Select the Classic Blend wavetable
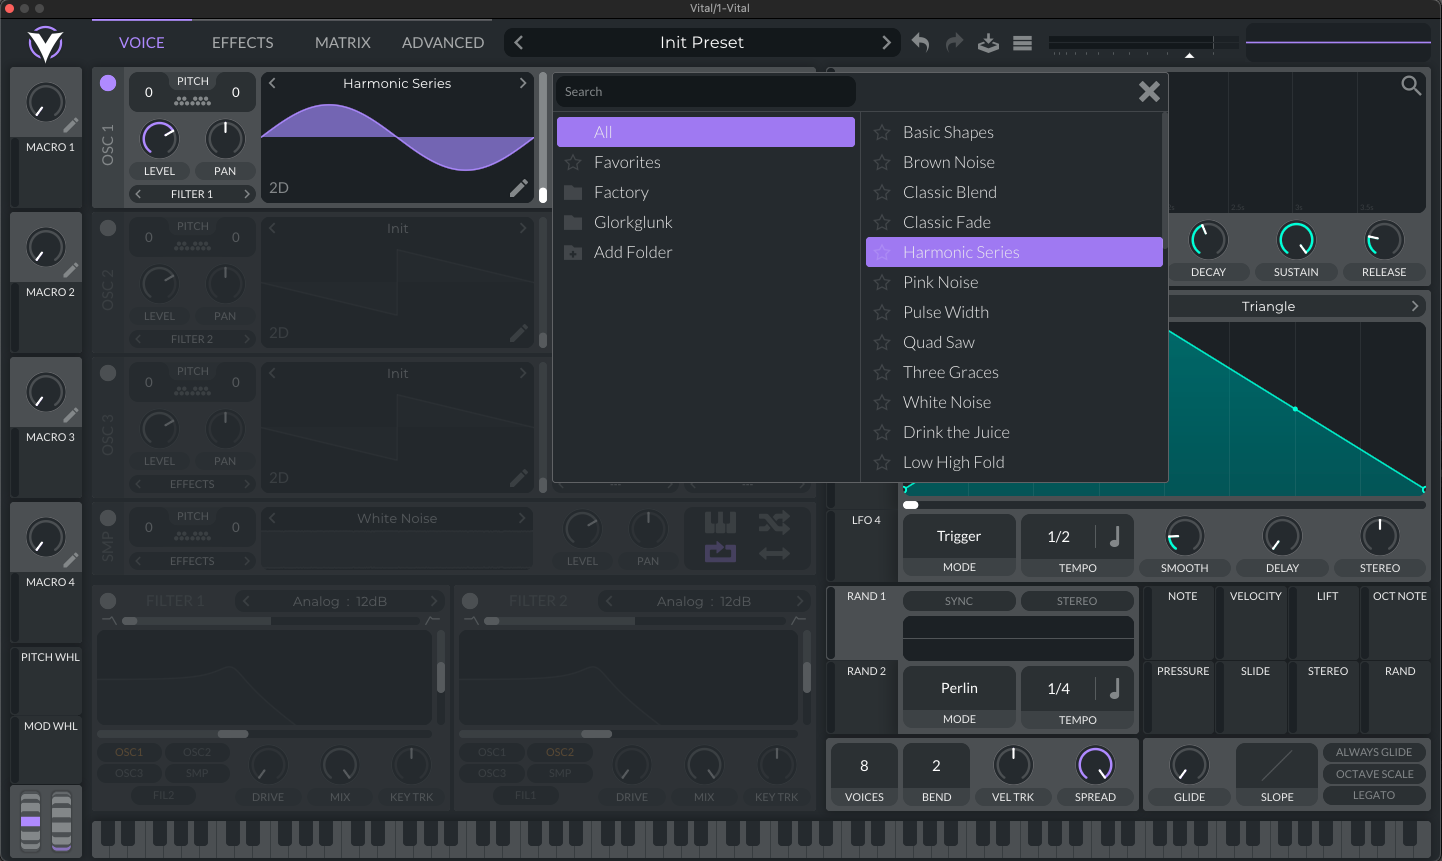Viewport: 1442px width, 861px height. point(1014,192)
